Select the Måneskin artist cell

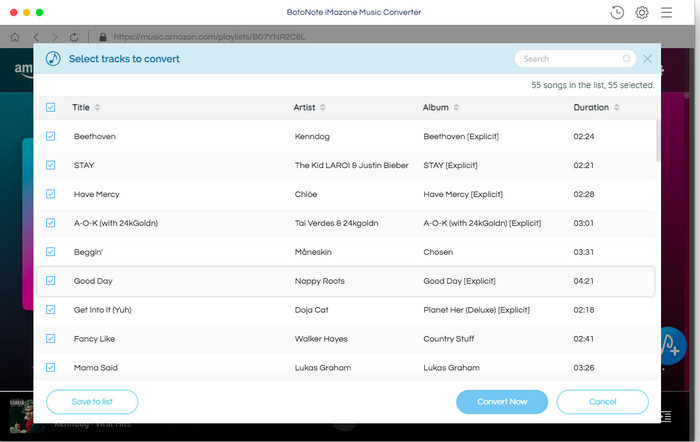tap(313, 252)
